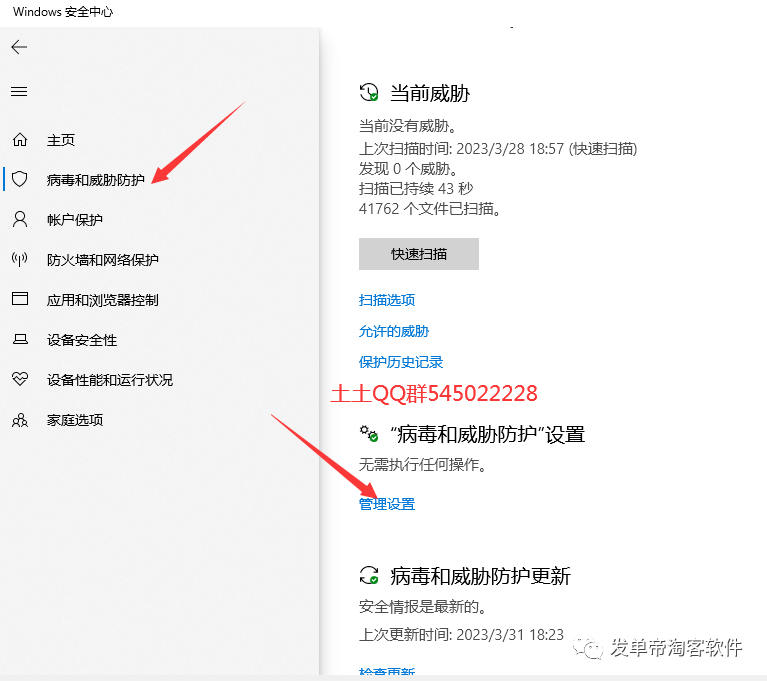
Task: Click the family people icon
Action: click(x=20, y=420)
